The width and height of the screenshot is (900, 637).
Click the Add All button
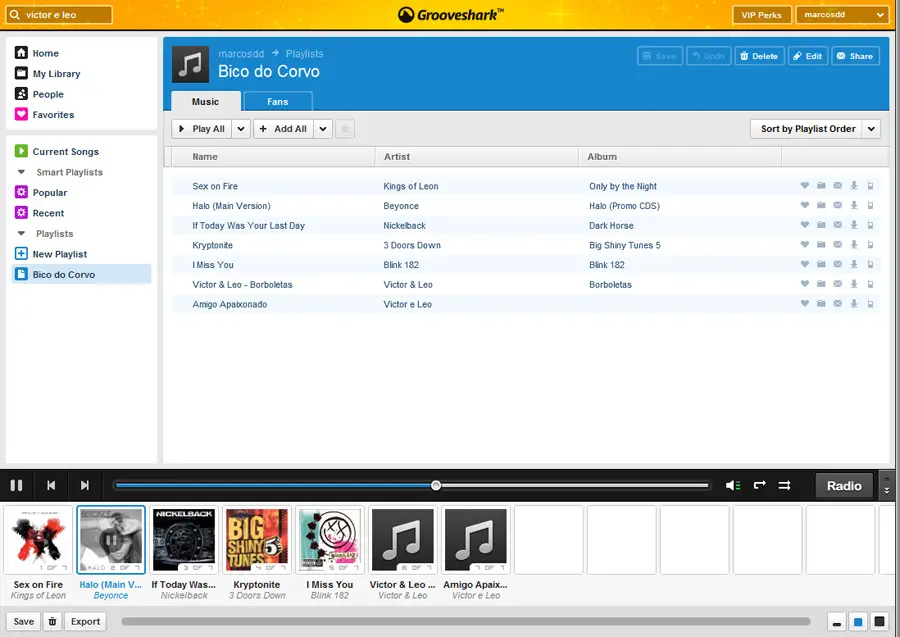tap(284, 129)
